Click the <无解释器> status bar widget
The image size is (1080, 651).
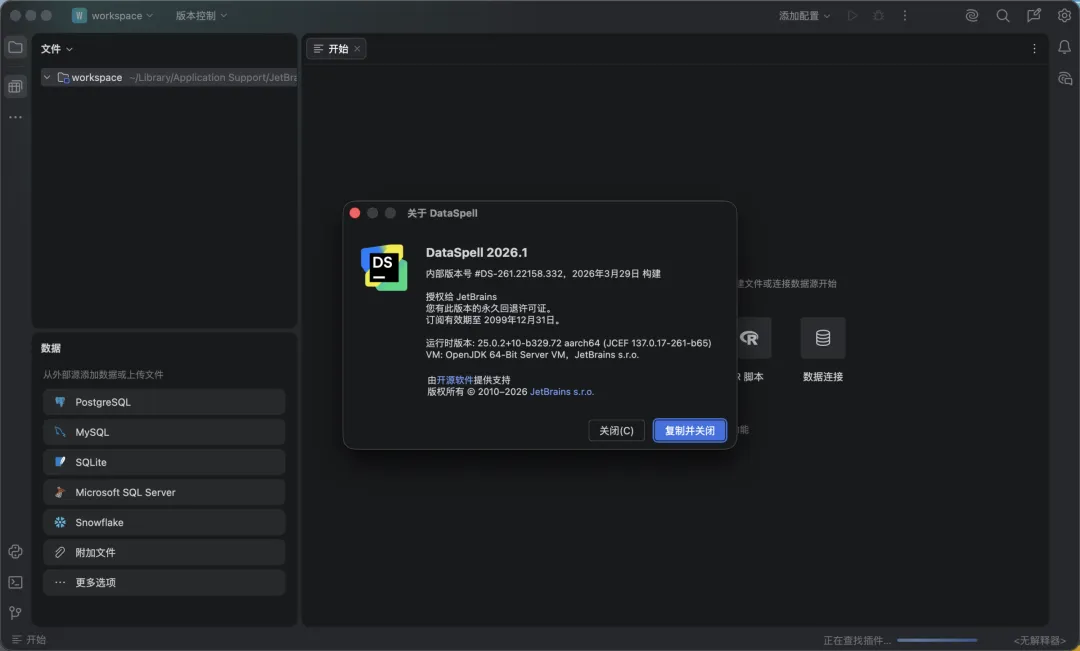[1042, 640]
